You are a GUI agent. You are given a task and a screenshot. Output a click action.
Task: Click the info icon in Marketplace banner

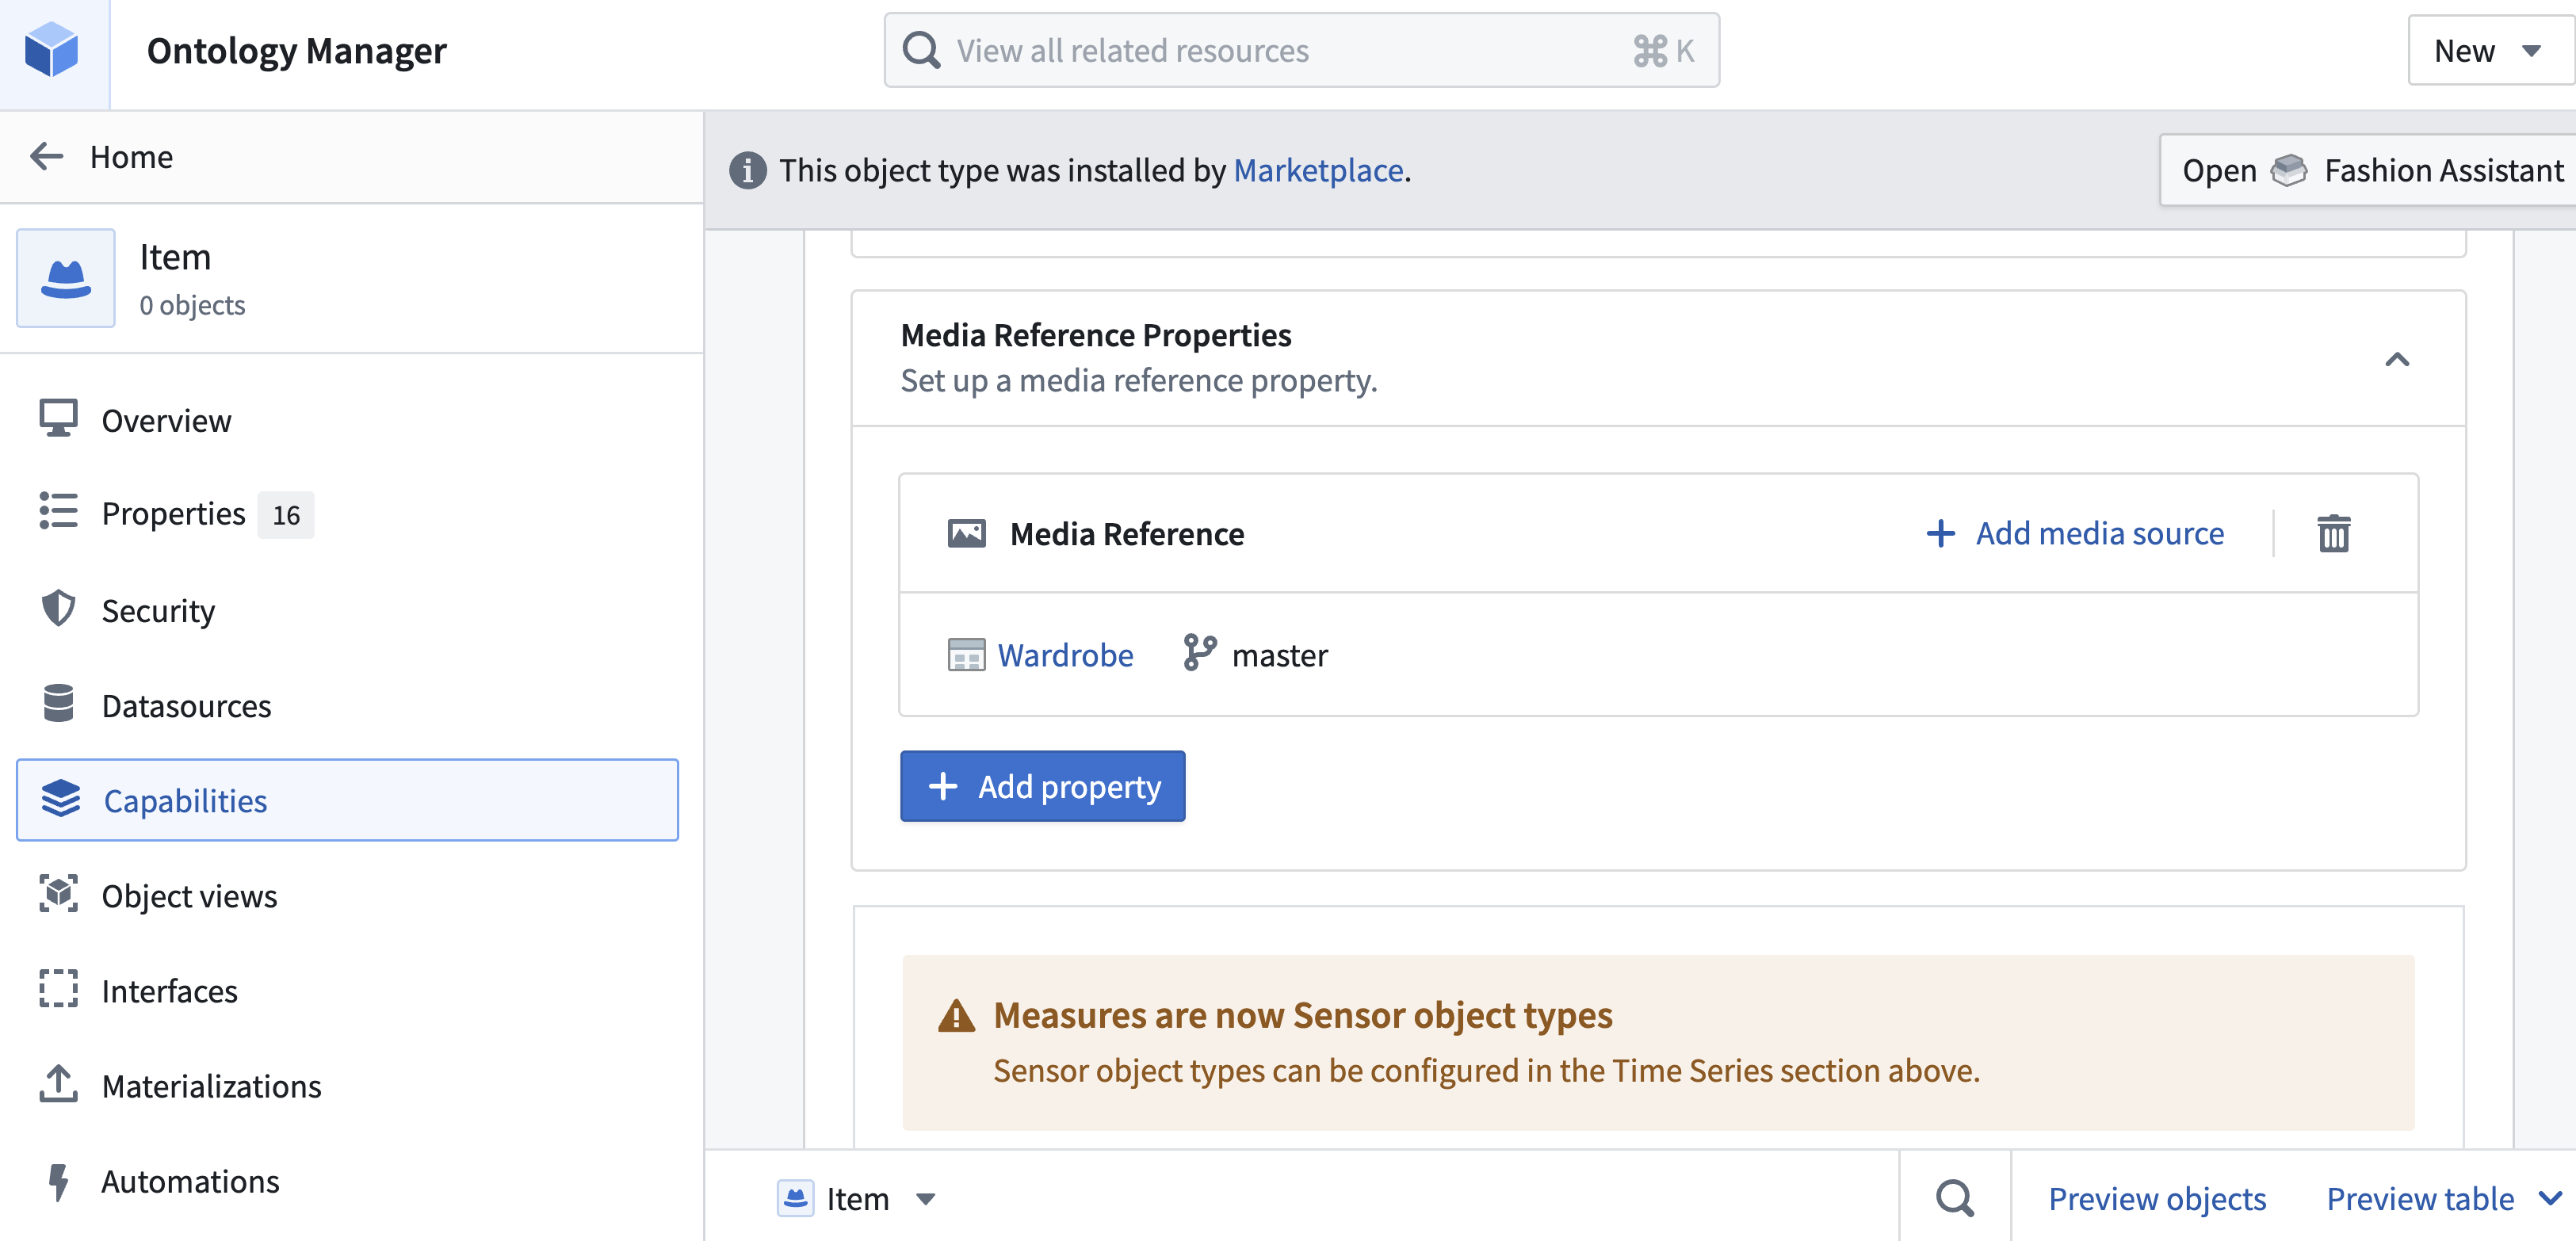[x=748, y=170]
